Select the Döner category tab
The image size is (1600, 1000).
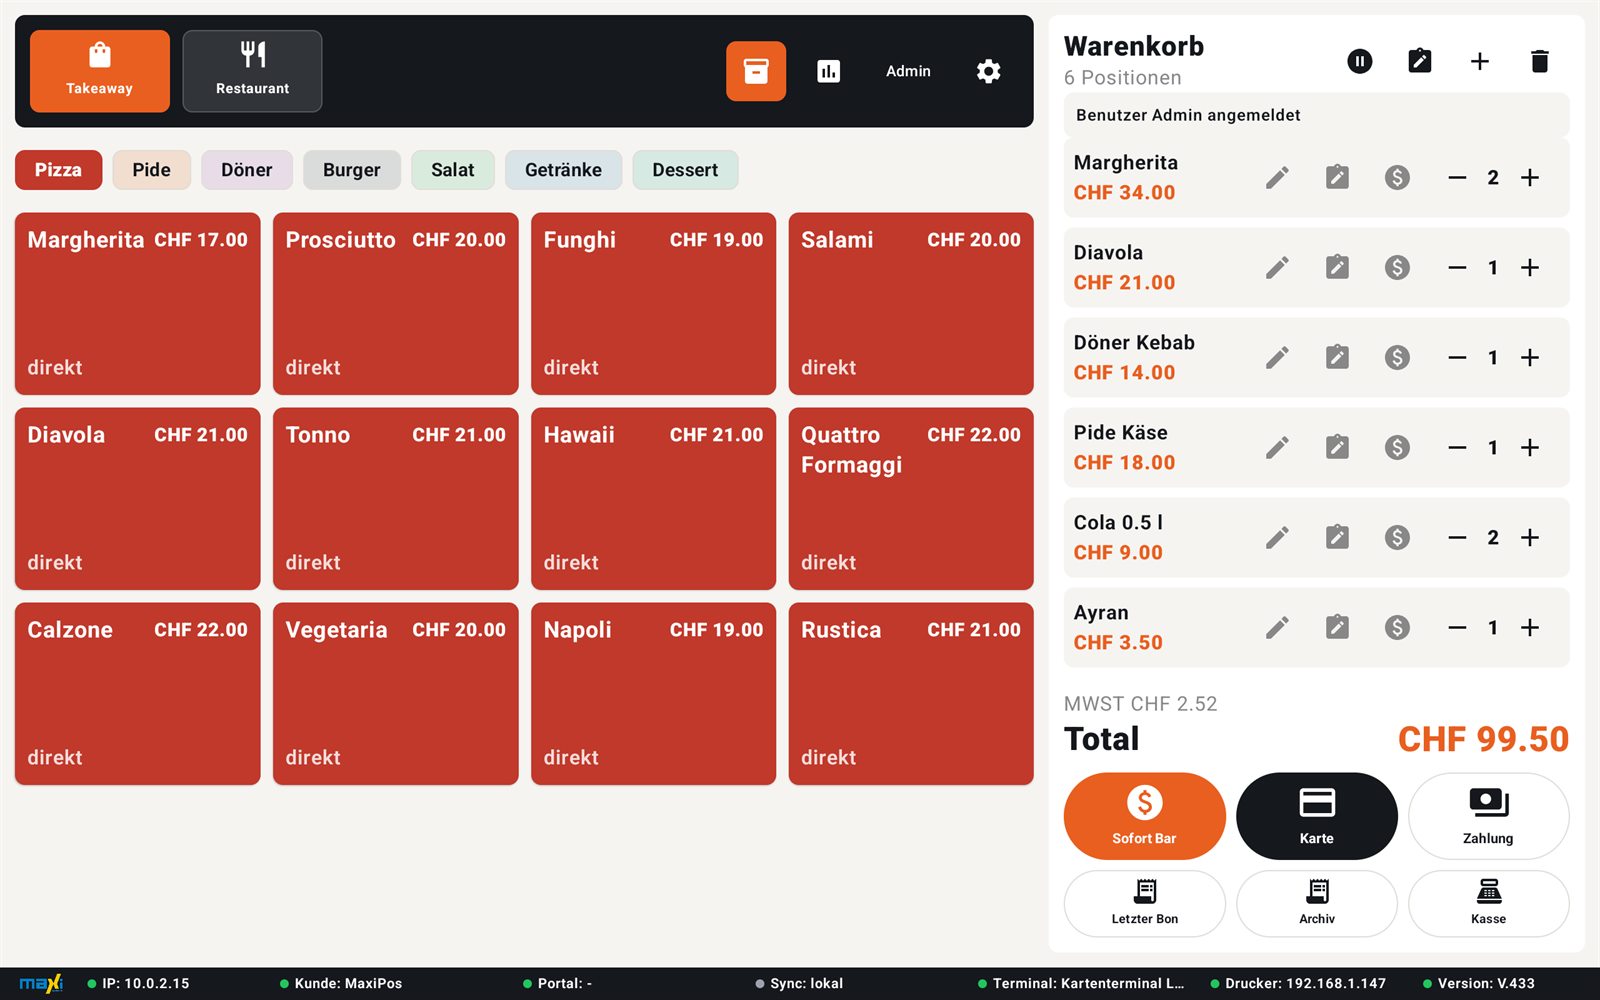point(247,170)
